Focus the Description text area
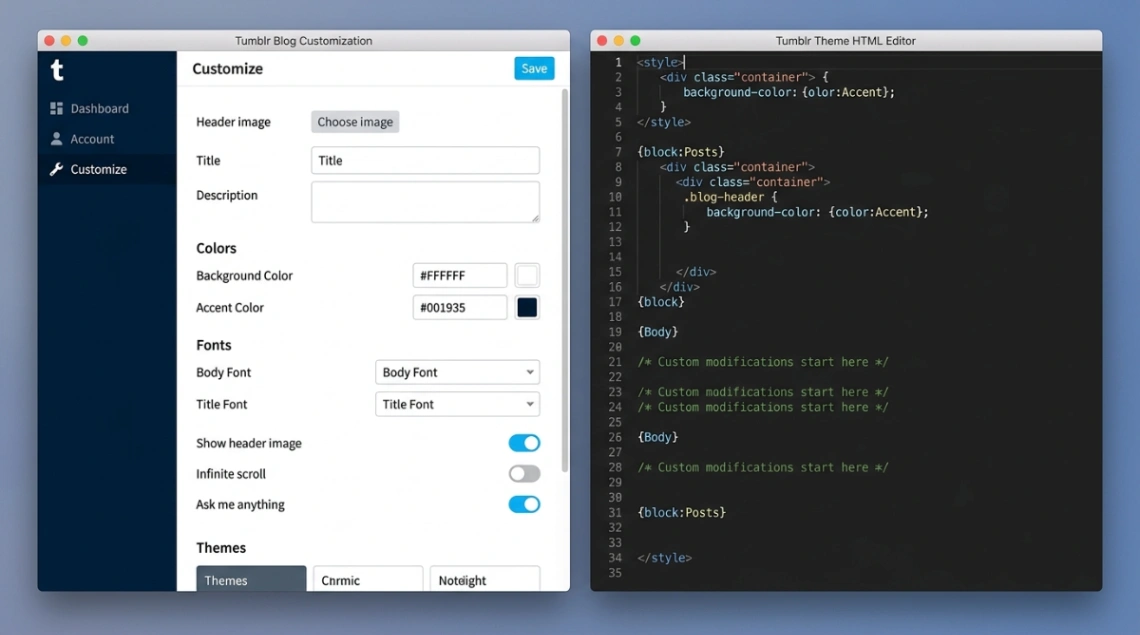1140x635 pixels. [x=425, y=202]
